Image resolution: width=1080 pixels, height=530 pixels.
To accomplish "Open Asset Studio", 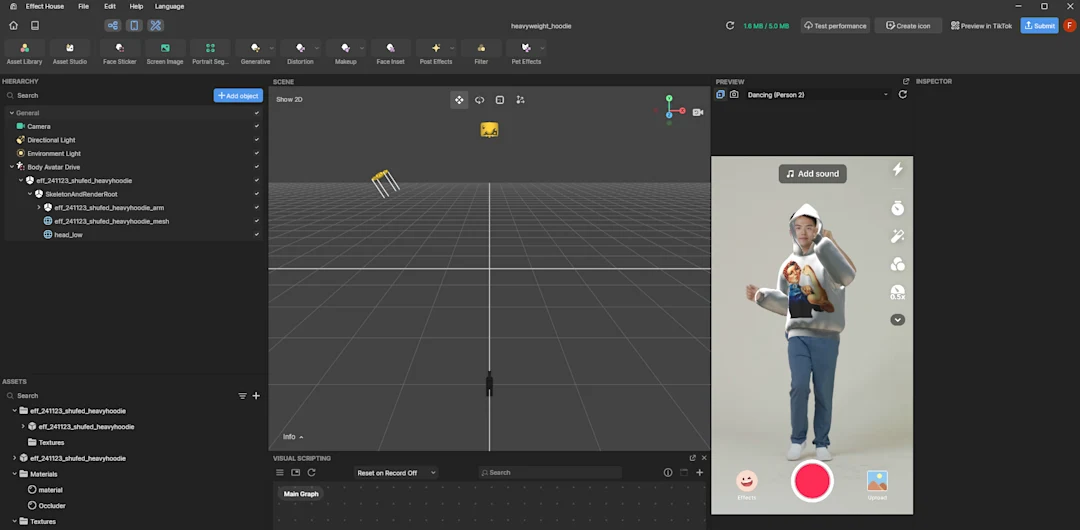I will 70,53.
